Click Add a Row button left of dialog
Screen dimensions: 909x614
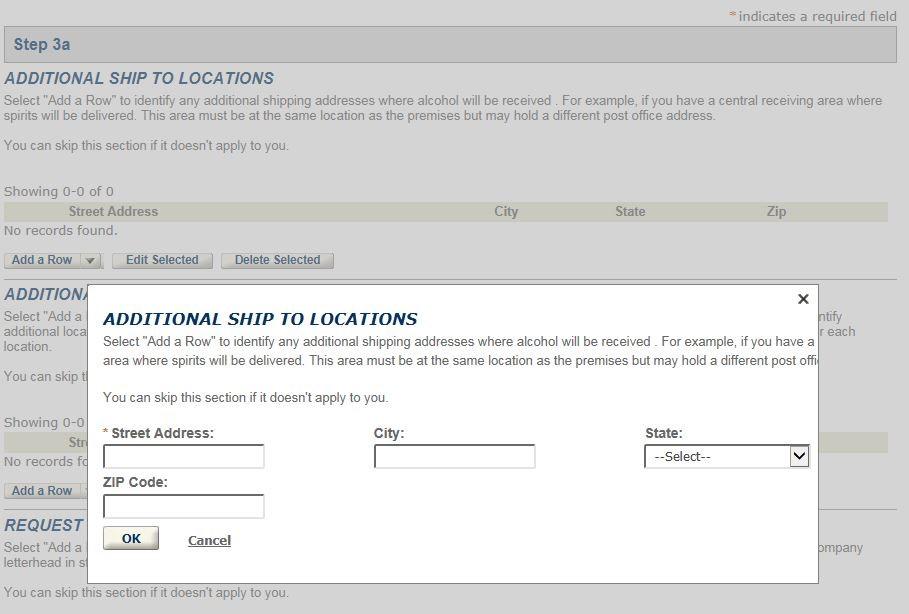tap(42, 491)
